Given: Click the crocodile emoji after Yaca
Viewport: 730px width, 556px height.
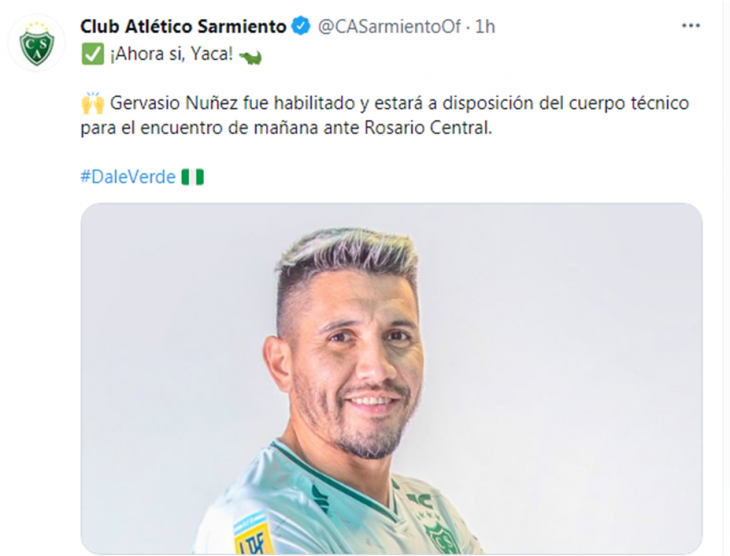Looking at the screenshot, I should point(250,57).
